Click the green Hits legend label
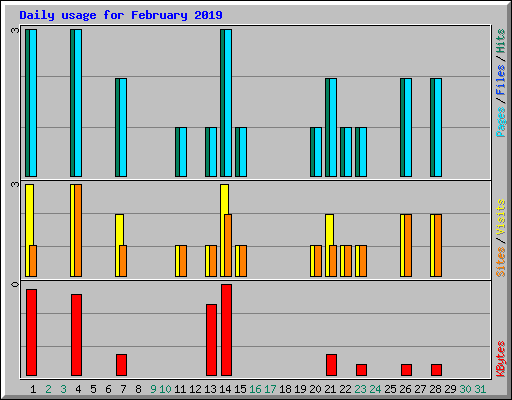This screenshot has height=400, width=512. pos(501,41)
